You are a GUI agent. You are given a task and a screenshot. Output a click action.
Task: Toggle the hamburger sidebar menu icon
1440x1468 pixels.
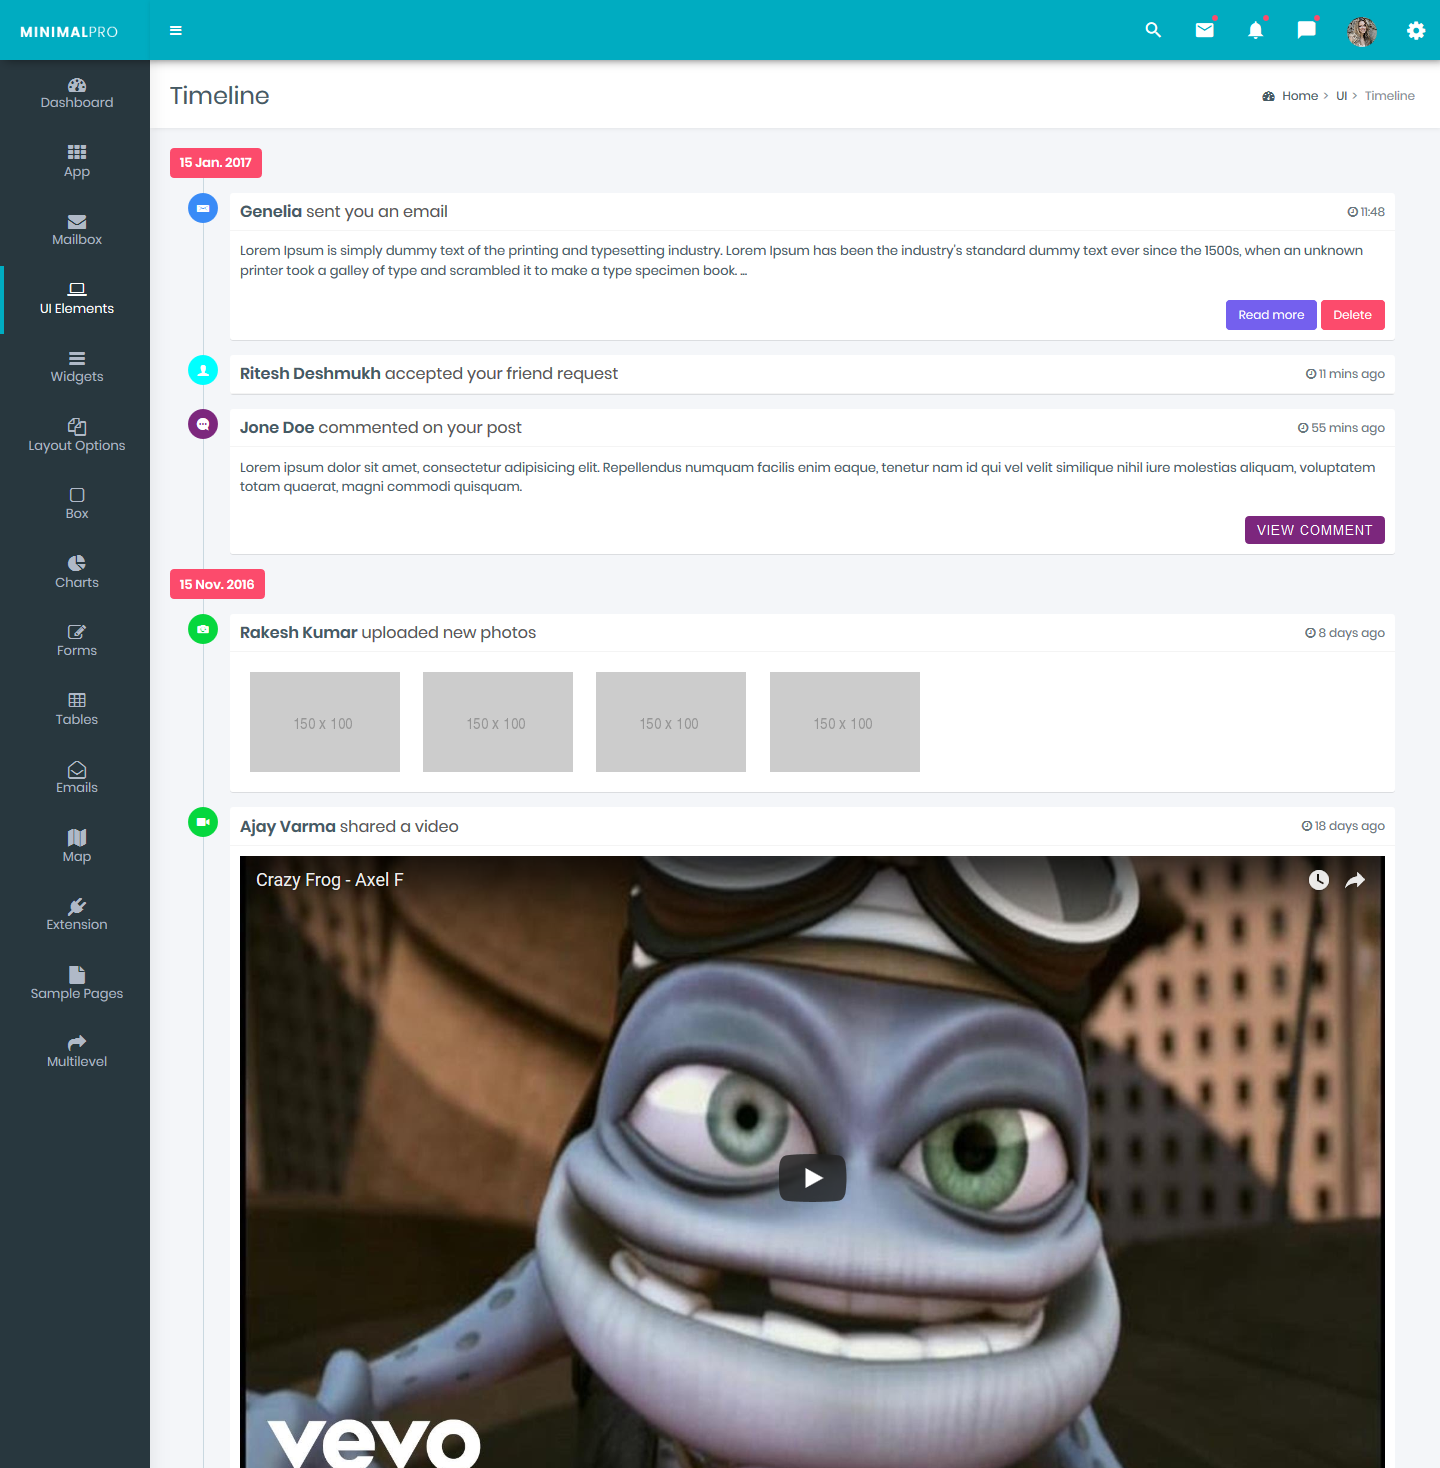(176, 31)
